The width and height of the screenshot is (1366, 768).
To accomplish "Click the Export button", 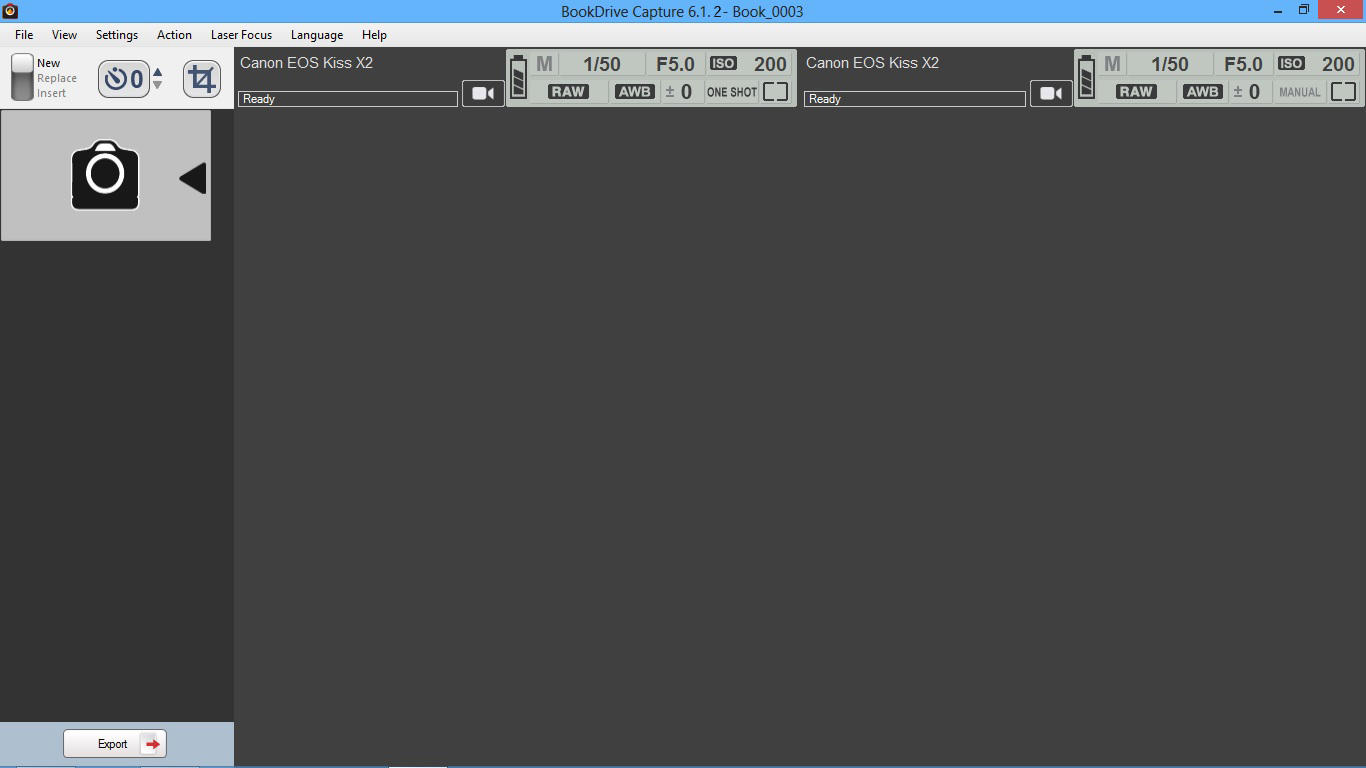I will (x=115, y=744).
